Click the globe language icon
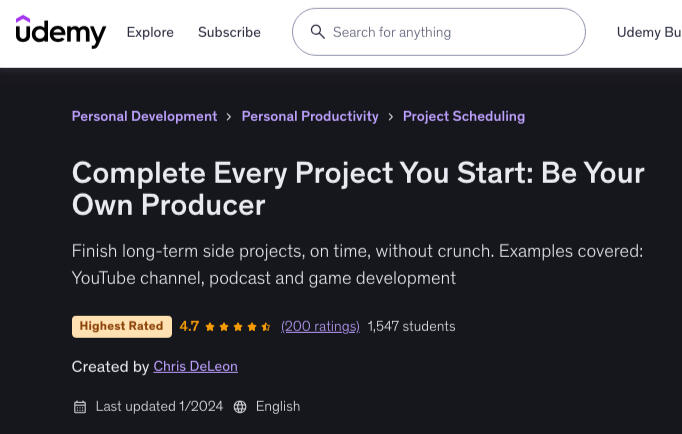The image size is (682, 434). click(x=240, y=407)
